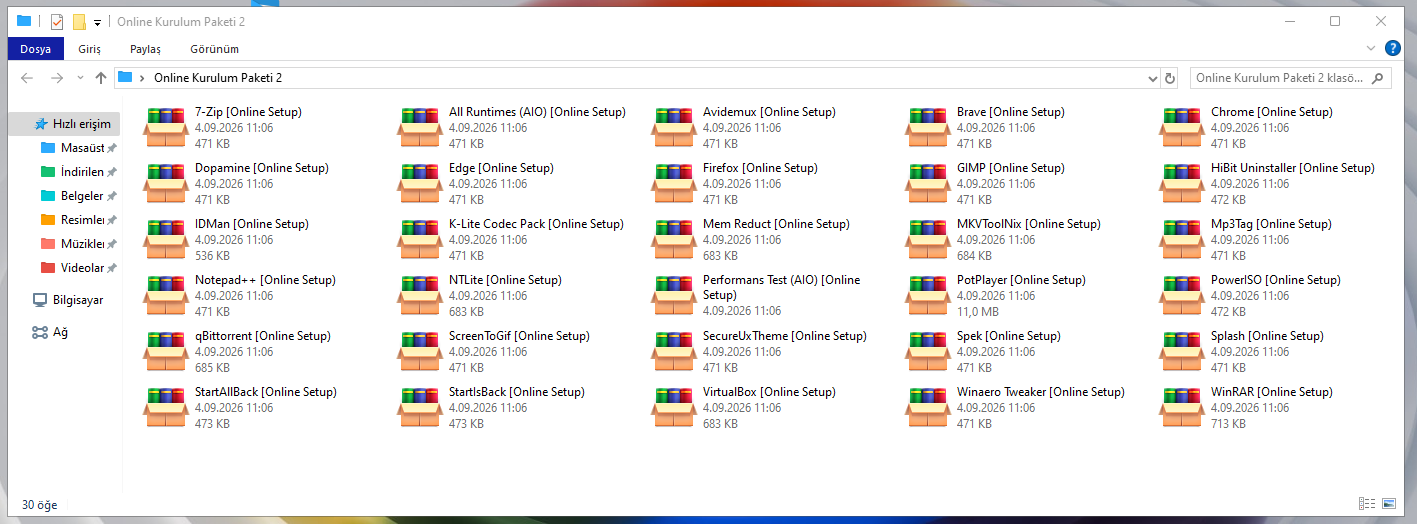Click the file name "SecureUxTheme [Online Setup]"
The width and height of the screenshot is (1417, 524).
point(785,336)
